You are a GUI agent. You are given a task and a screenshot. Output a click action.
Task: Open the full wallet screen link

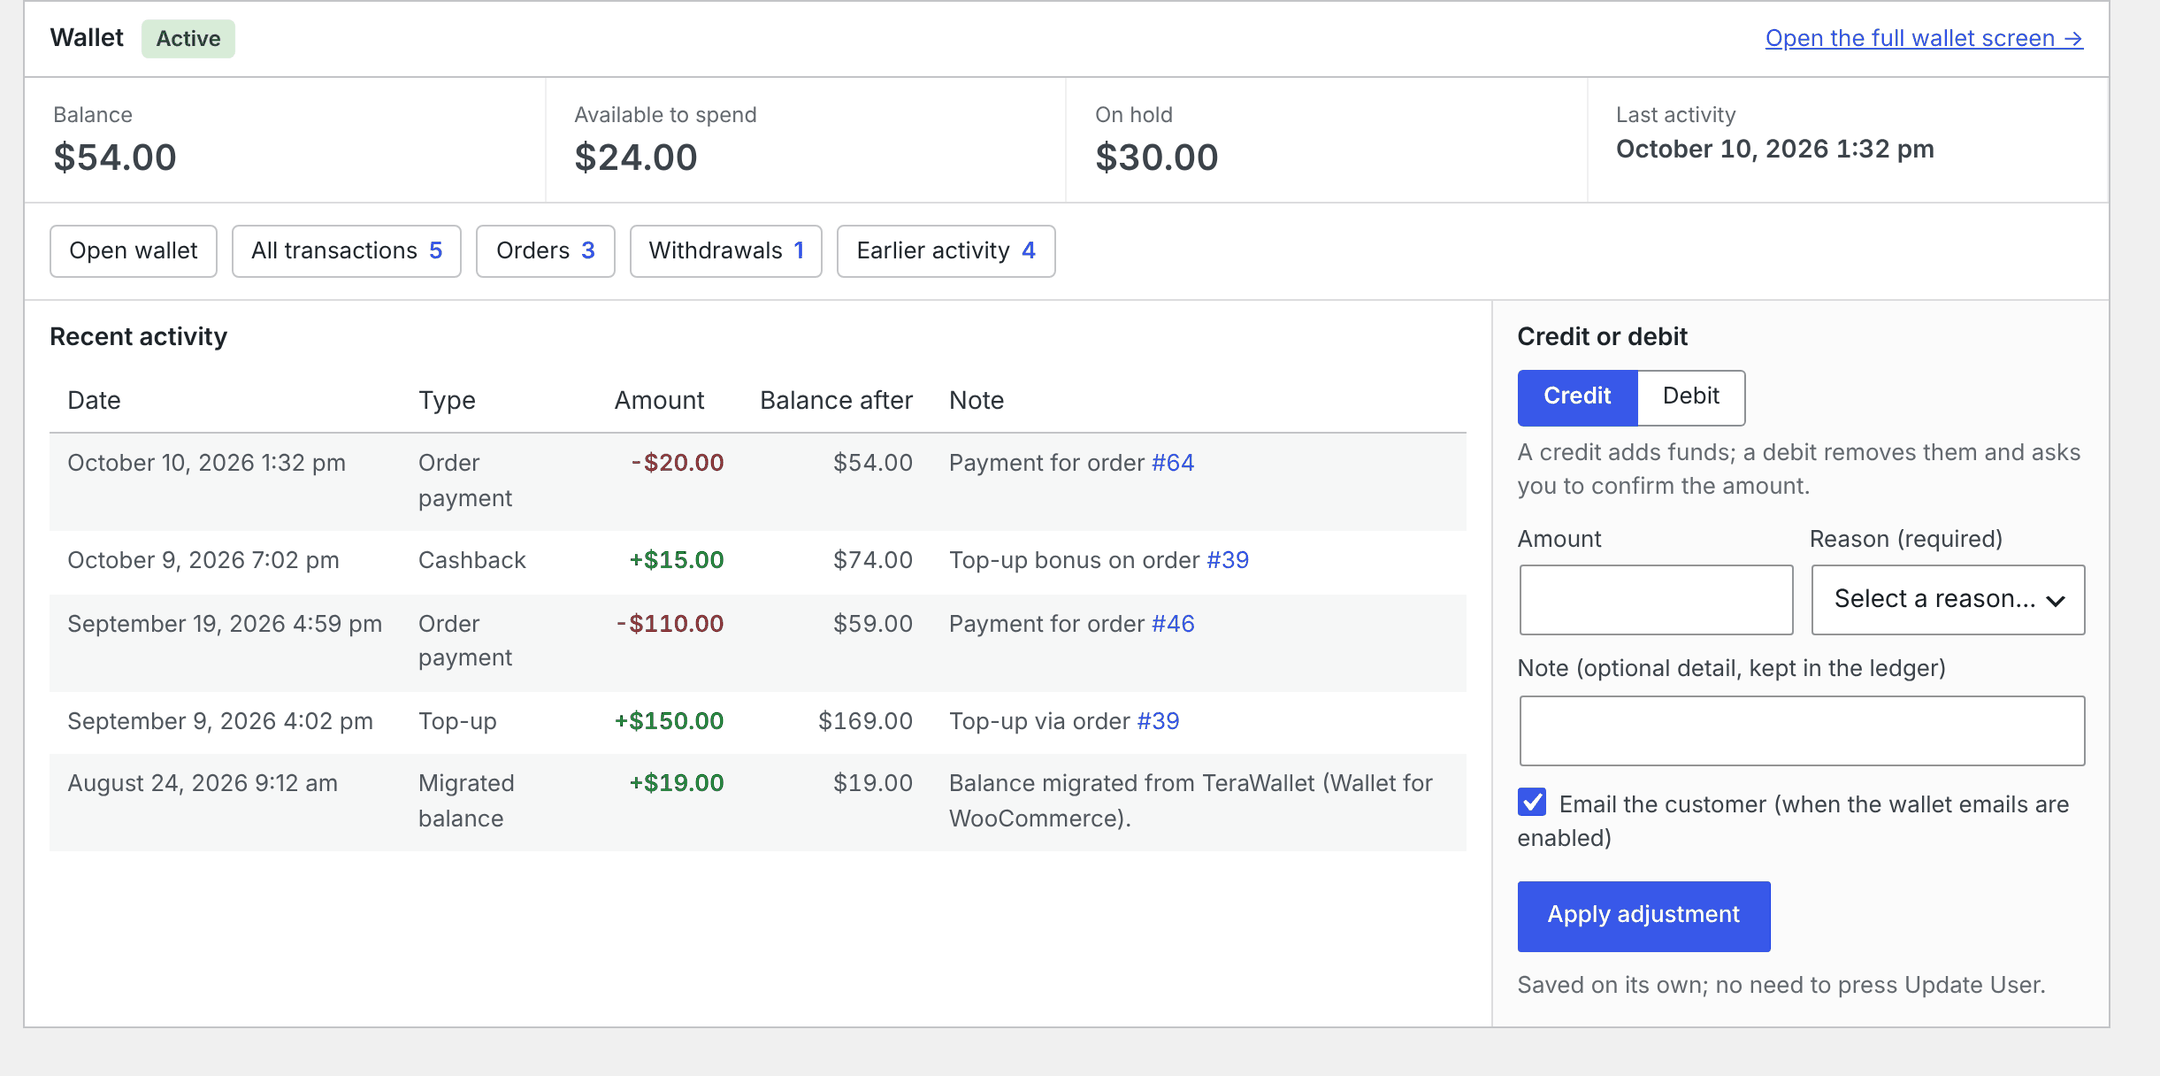point(1923,38)
